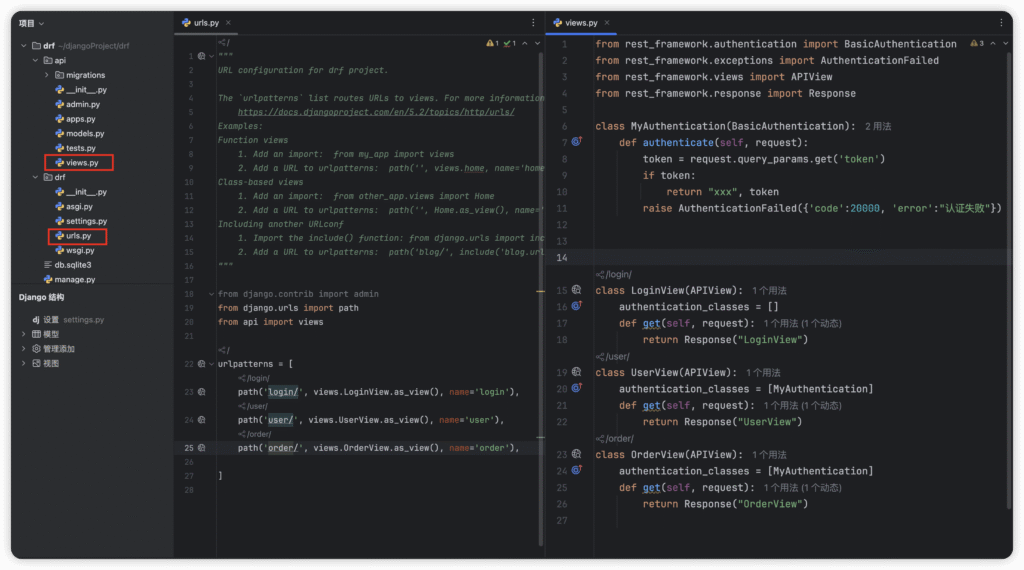Expand the 模型 node in Django structure
Screen dimensions: 1024x570
[25, 334]
